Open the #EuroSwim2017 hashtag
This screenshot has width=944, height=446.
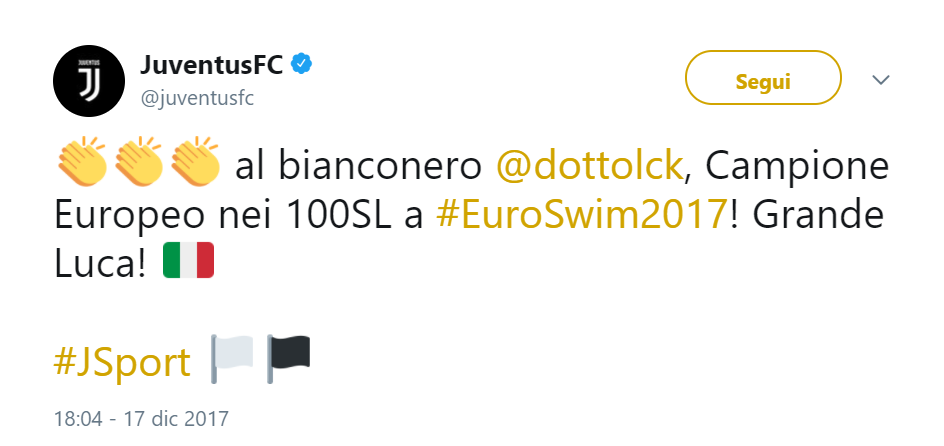582,217
